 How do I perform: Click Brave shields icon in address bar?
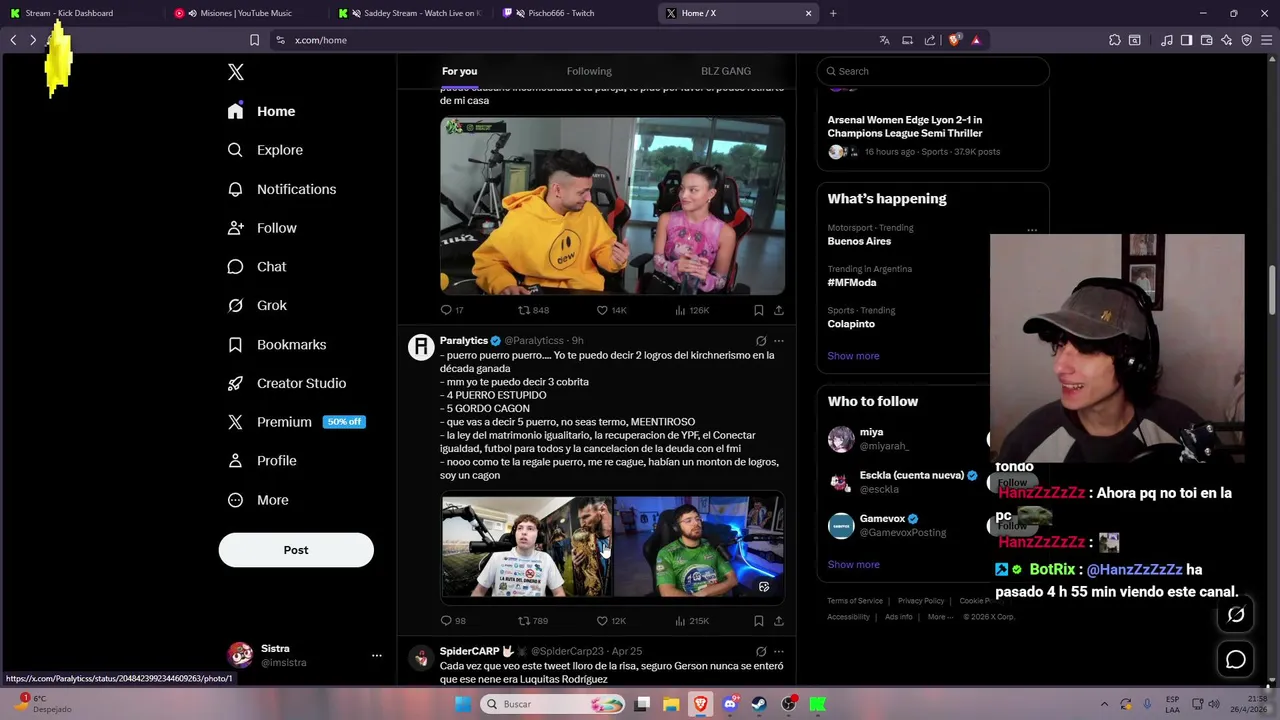pyautogui.click(x=955, y=40)
